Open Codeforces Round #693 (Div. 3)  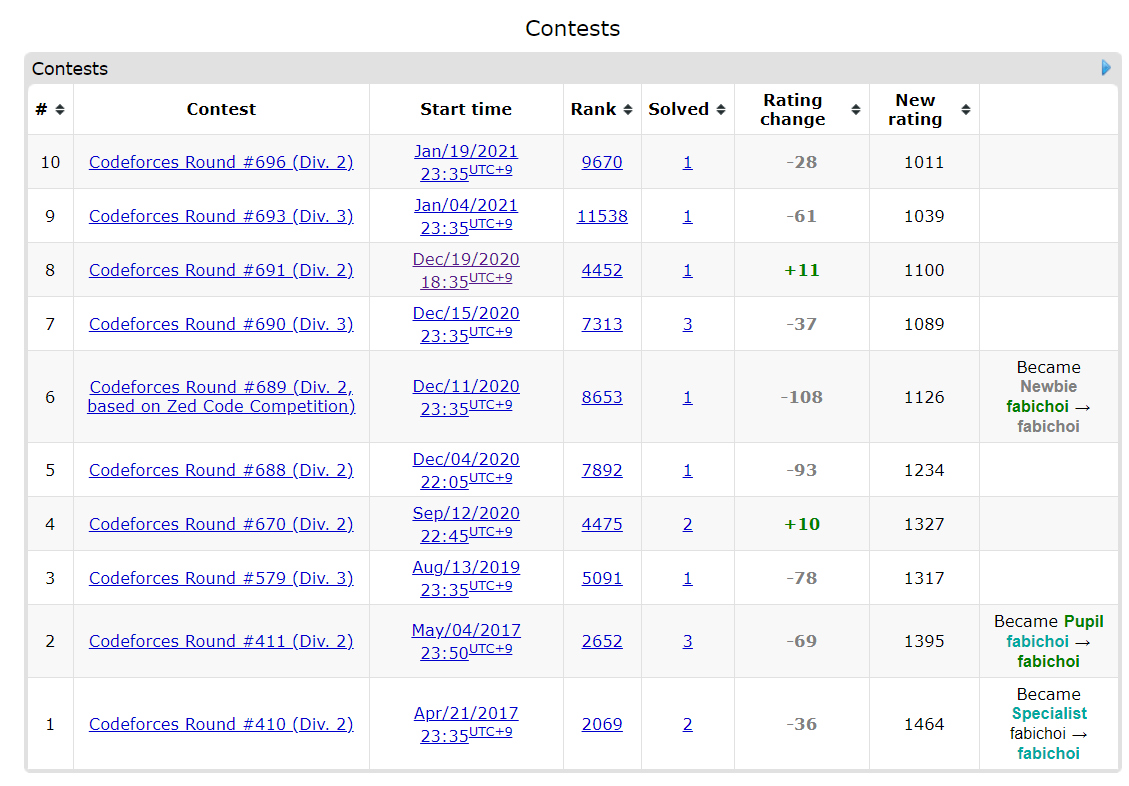click(221, 216)
